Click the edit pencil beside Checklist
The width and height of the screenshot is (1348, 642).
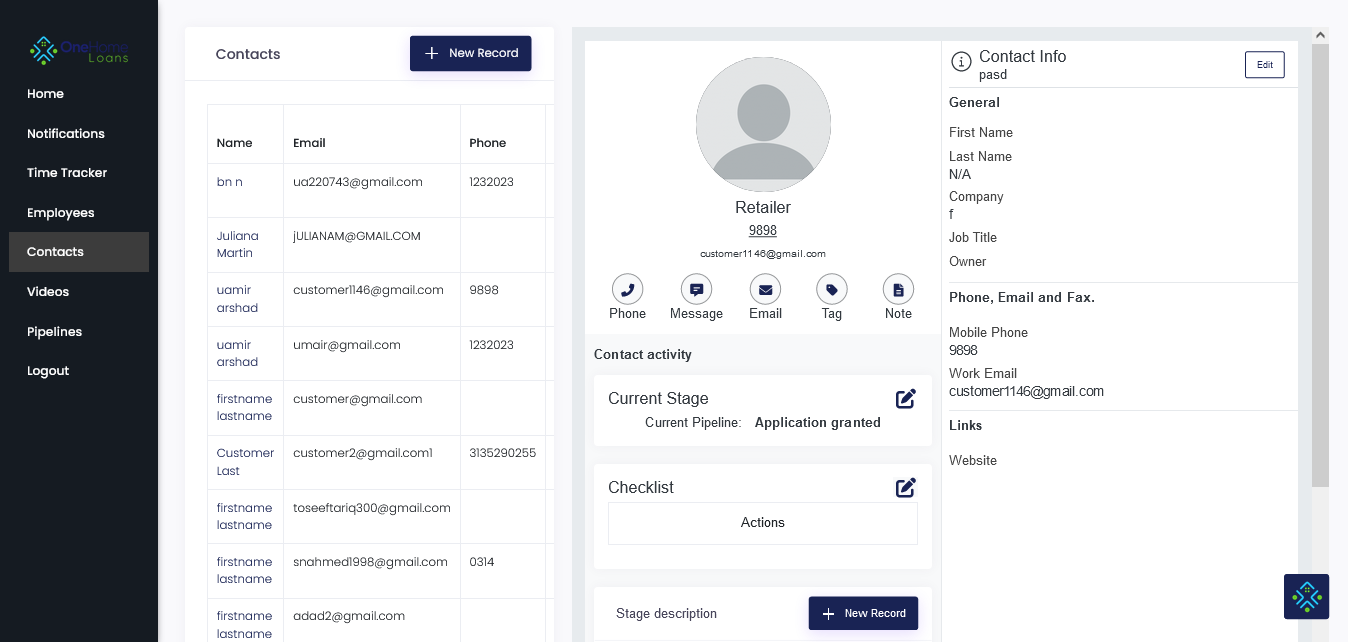pos(906,488)
